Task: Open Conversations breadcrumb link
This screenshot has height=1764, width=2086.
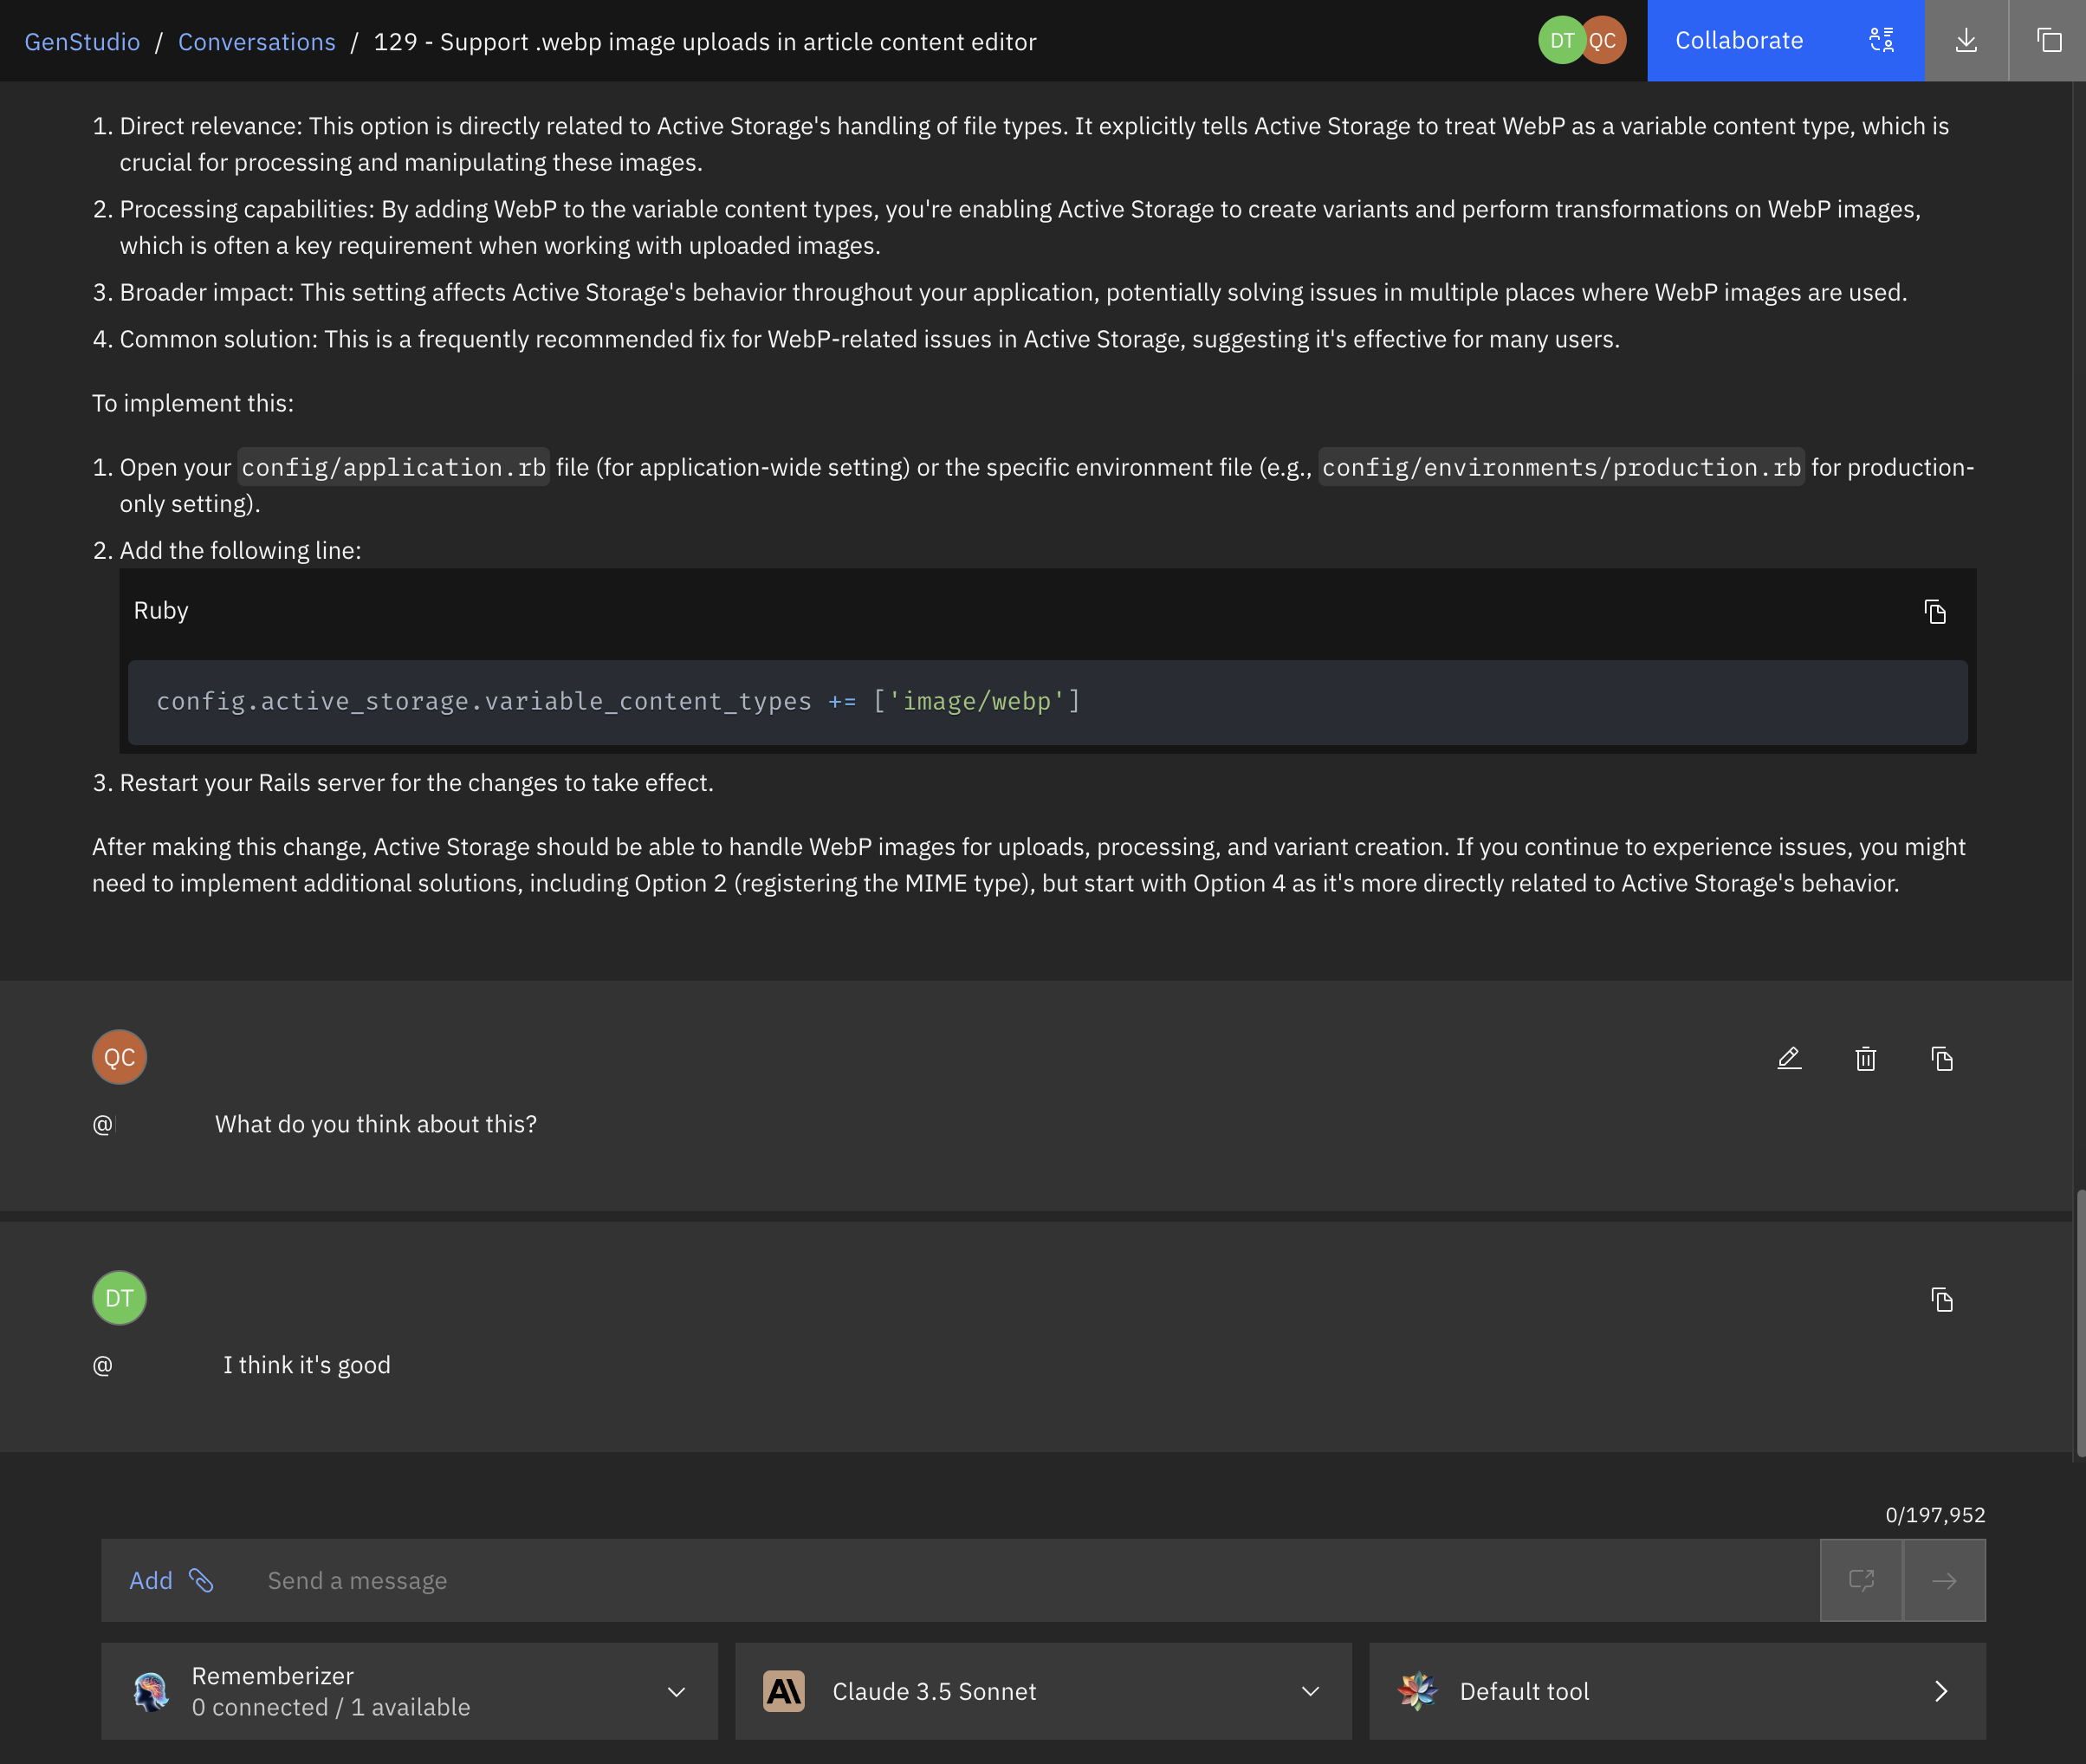Action: 256,42
